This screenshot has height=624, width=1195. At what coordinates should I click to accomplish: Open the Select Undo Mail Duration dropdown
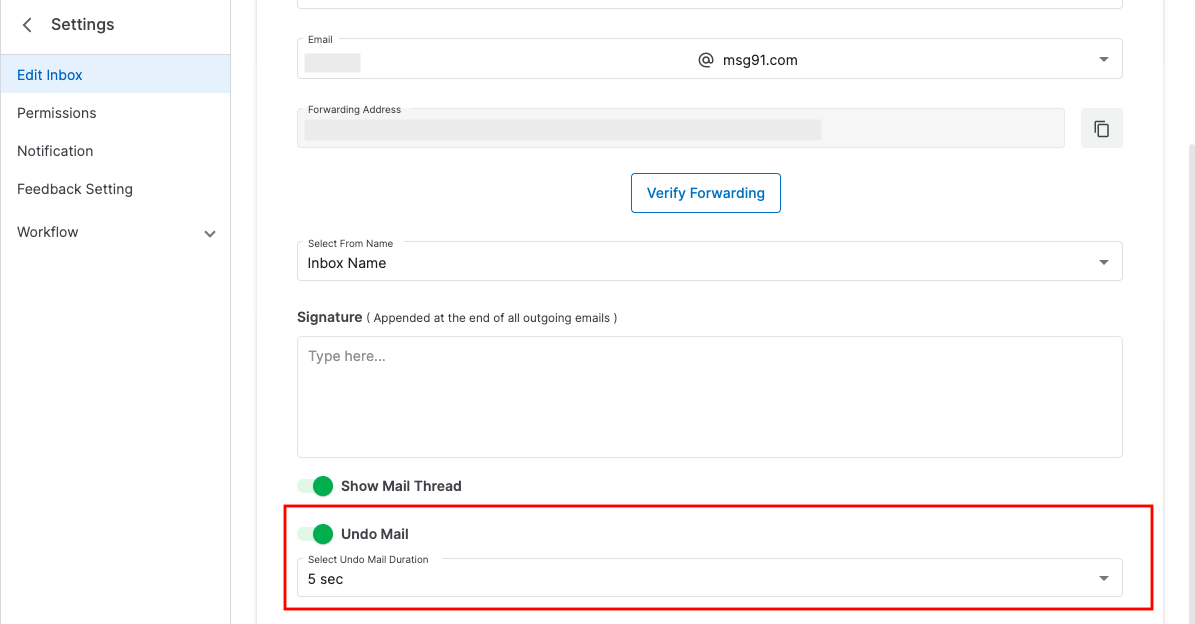[x=710, y=578]
